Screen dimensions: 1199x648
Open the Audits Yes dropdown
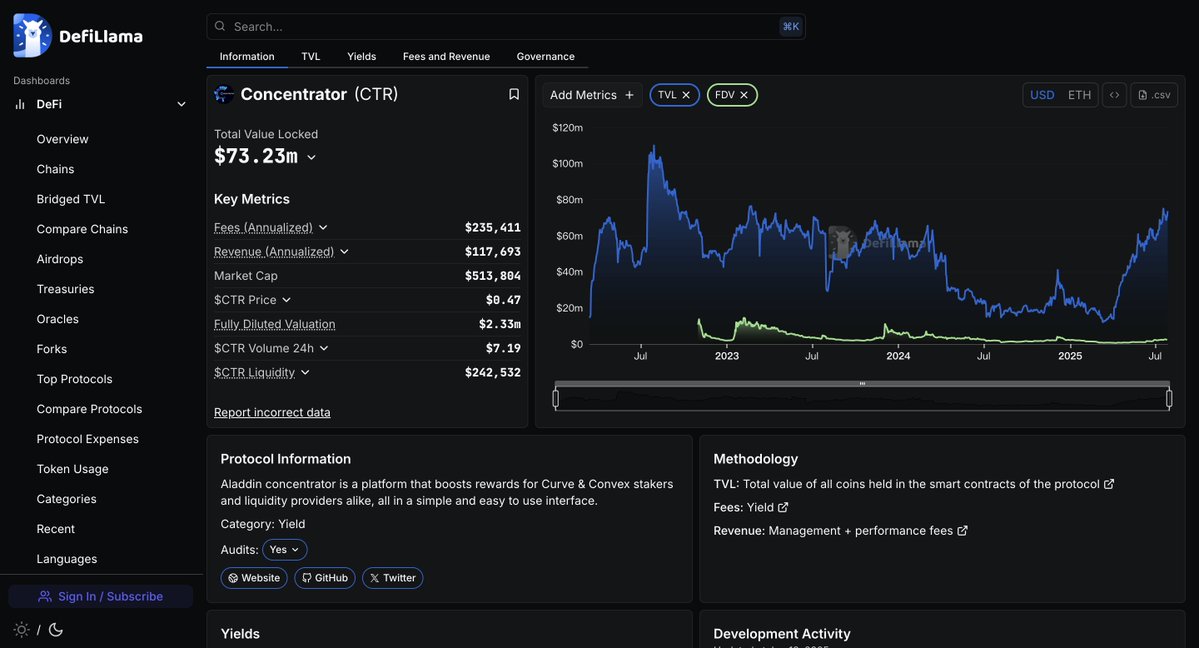[x=284, y=549]
